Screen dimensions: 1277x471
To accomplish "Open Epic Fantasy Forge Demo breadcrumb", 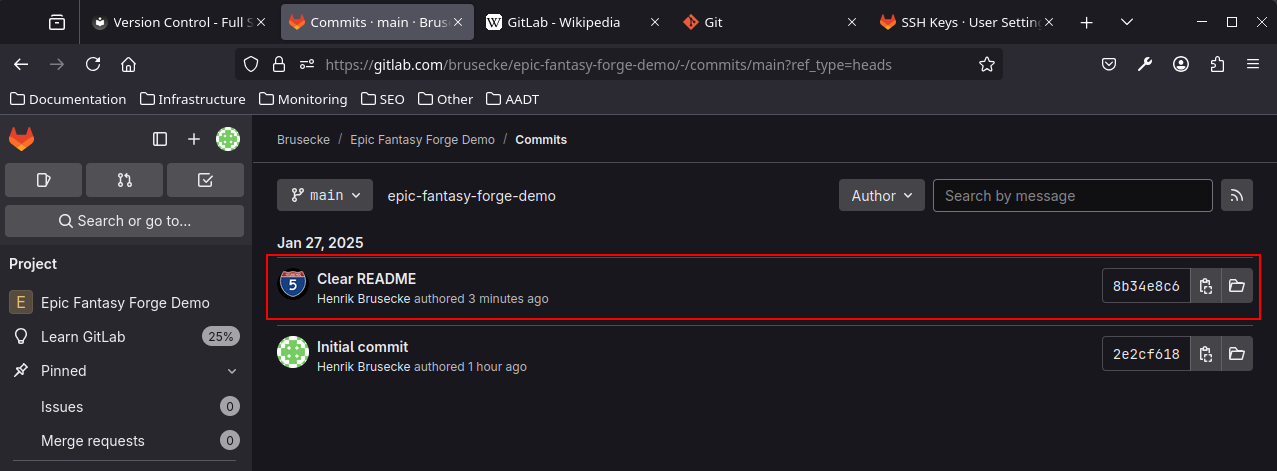I will click(422, 140).
